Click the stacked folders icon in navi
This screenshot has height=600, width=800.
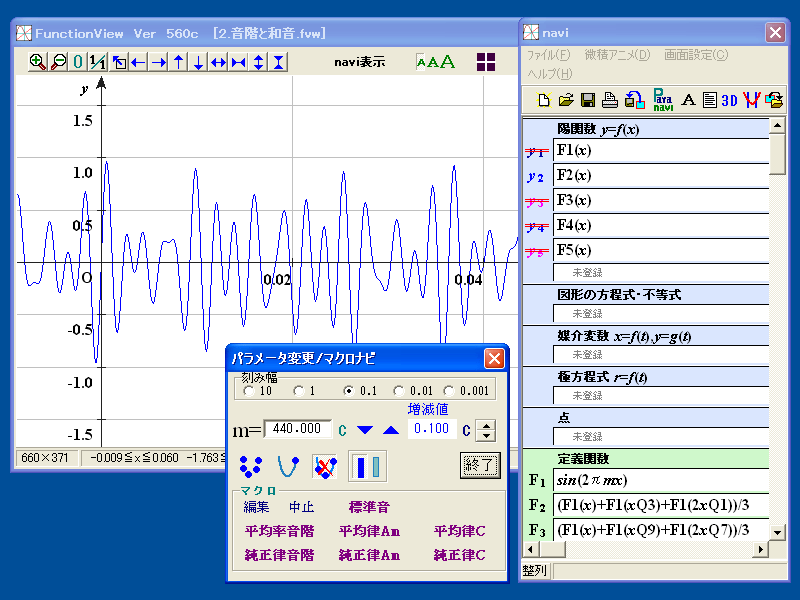tap(774, 100)
